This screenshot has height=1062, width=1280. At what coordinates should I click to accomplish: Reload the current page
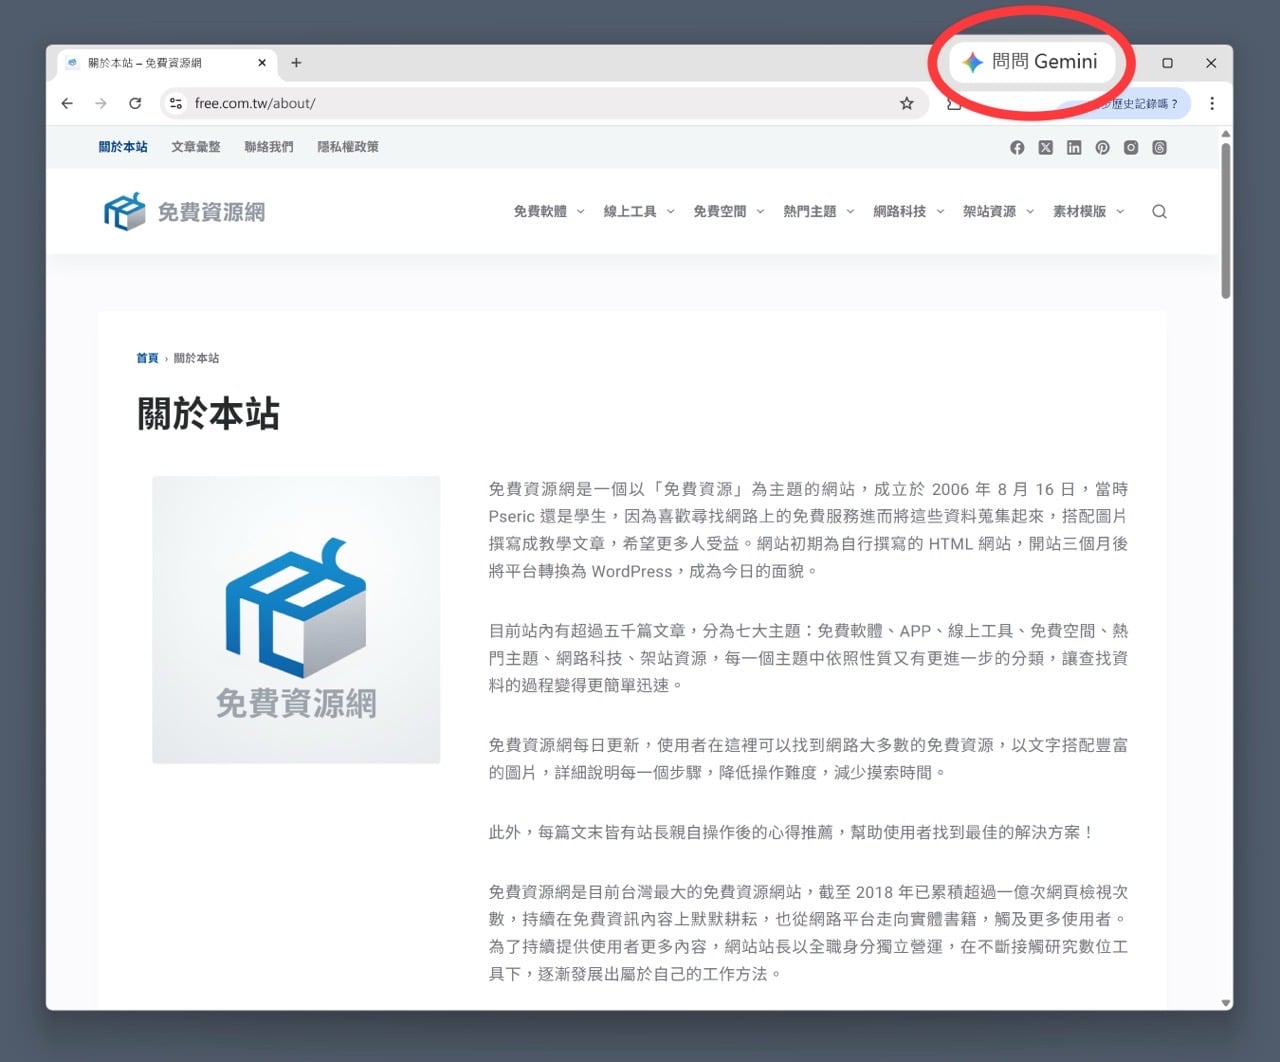tap(135, 103)
